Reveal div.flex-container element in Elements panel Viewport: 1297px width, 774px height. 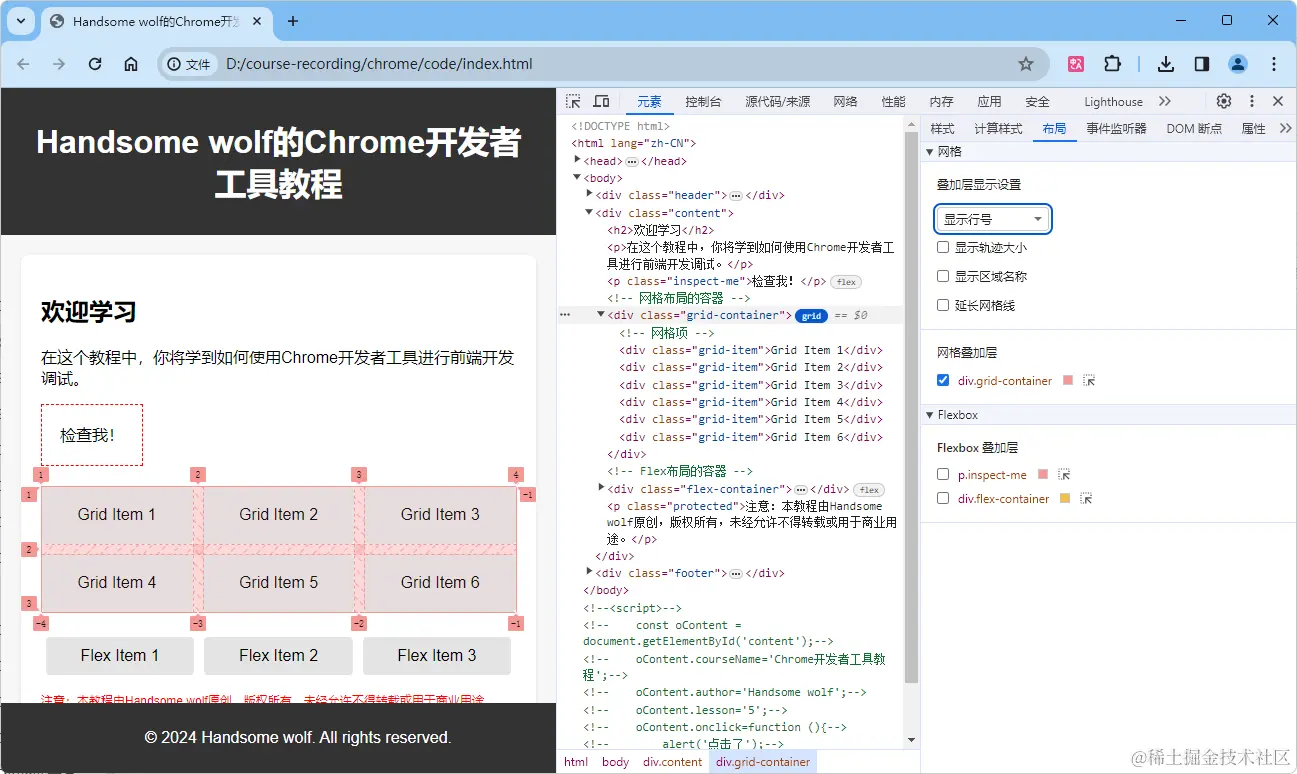click(x=1086, y=498)
